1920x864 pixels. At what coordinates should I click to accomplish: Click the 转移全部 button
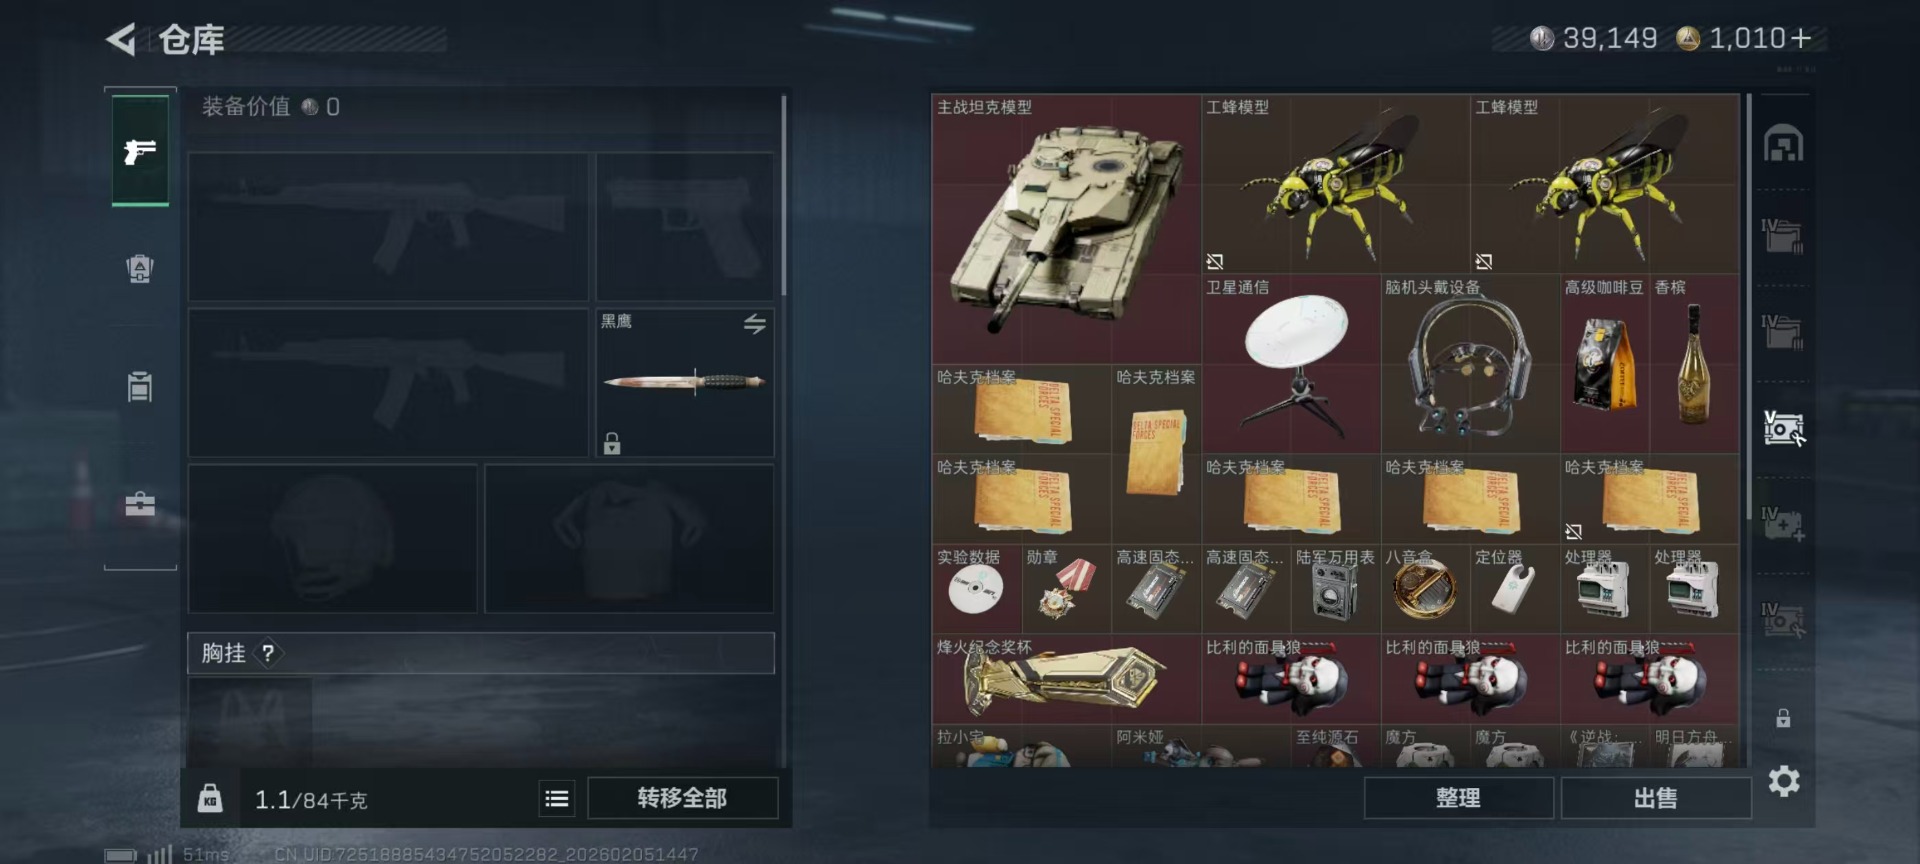pyautogui.click(x=683, y=798)
